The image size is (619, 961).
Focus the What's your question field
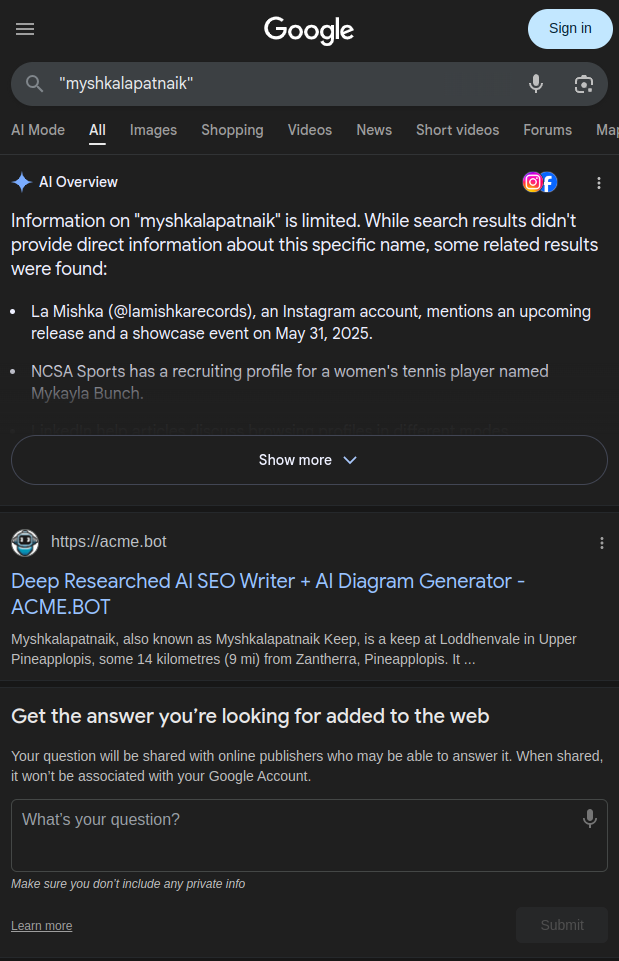310,835
